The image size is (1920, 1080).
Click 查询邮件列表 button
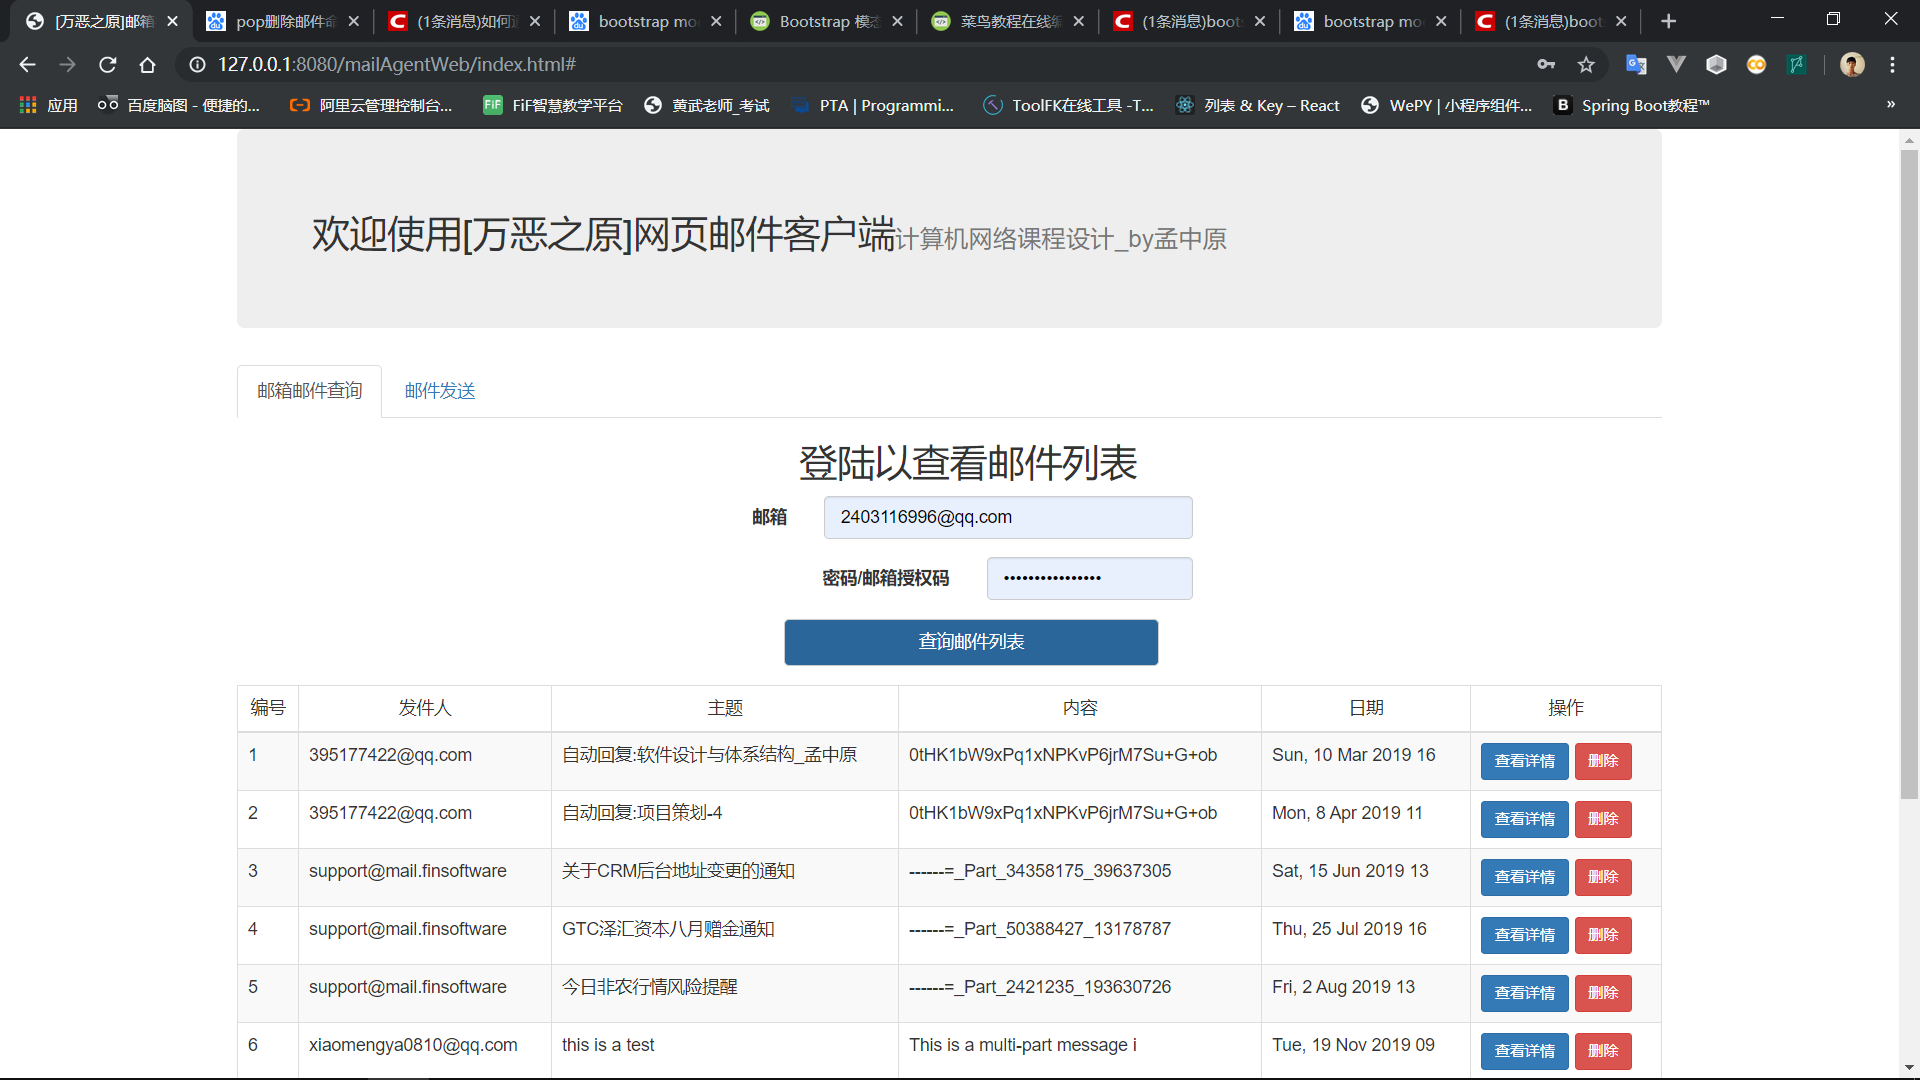971,642
